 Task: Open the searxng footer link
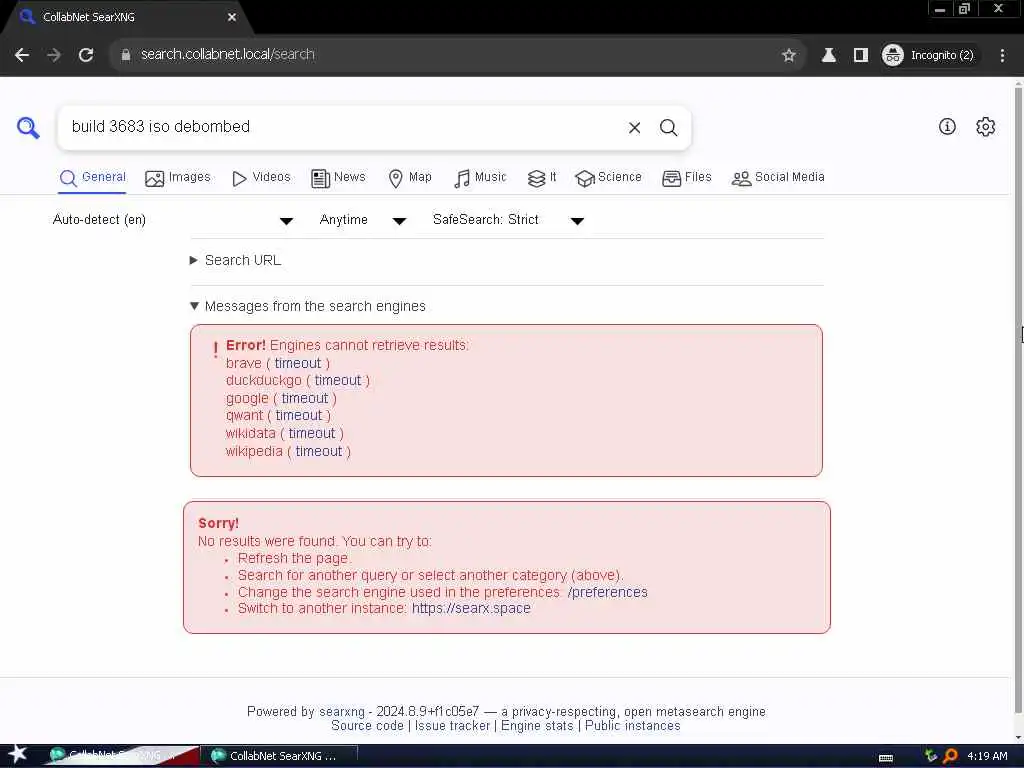[x=342, y=712]
